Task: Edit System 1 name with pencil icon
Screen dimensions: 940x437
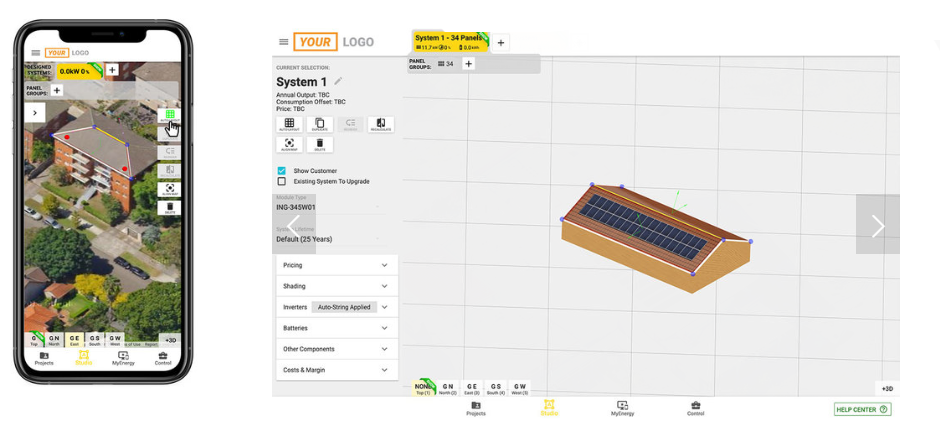Action: 338,81
